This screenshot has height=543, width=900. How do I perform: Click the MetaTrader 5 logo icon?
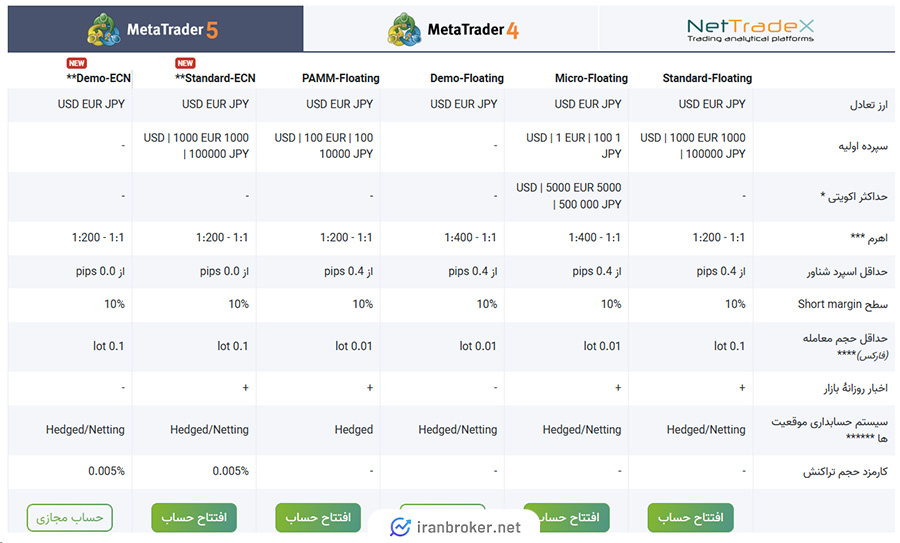[104, 29]
